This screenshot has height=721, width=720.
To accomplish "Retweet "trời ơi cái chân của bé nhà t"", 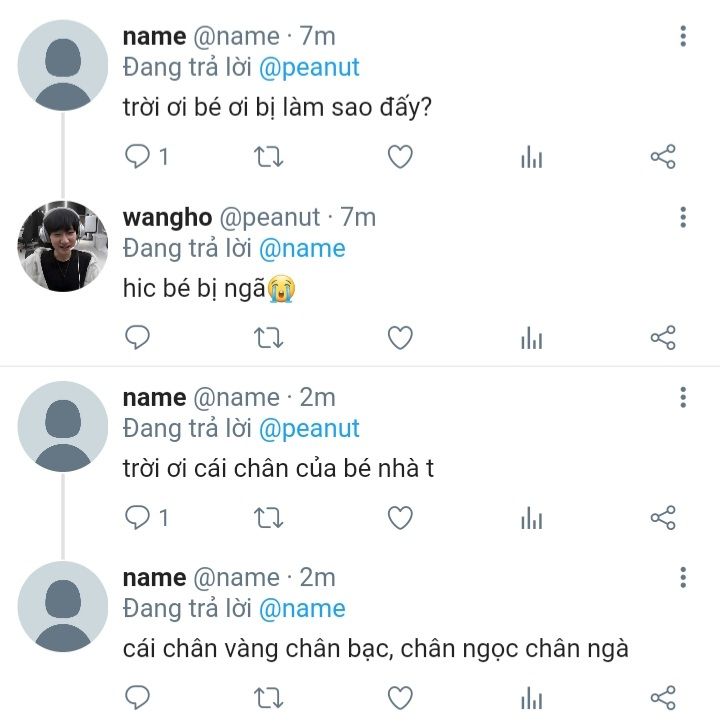I will 269,518.
